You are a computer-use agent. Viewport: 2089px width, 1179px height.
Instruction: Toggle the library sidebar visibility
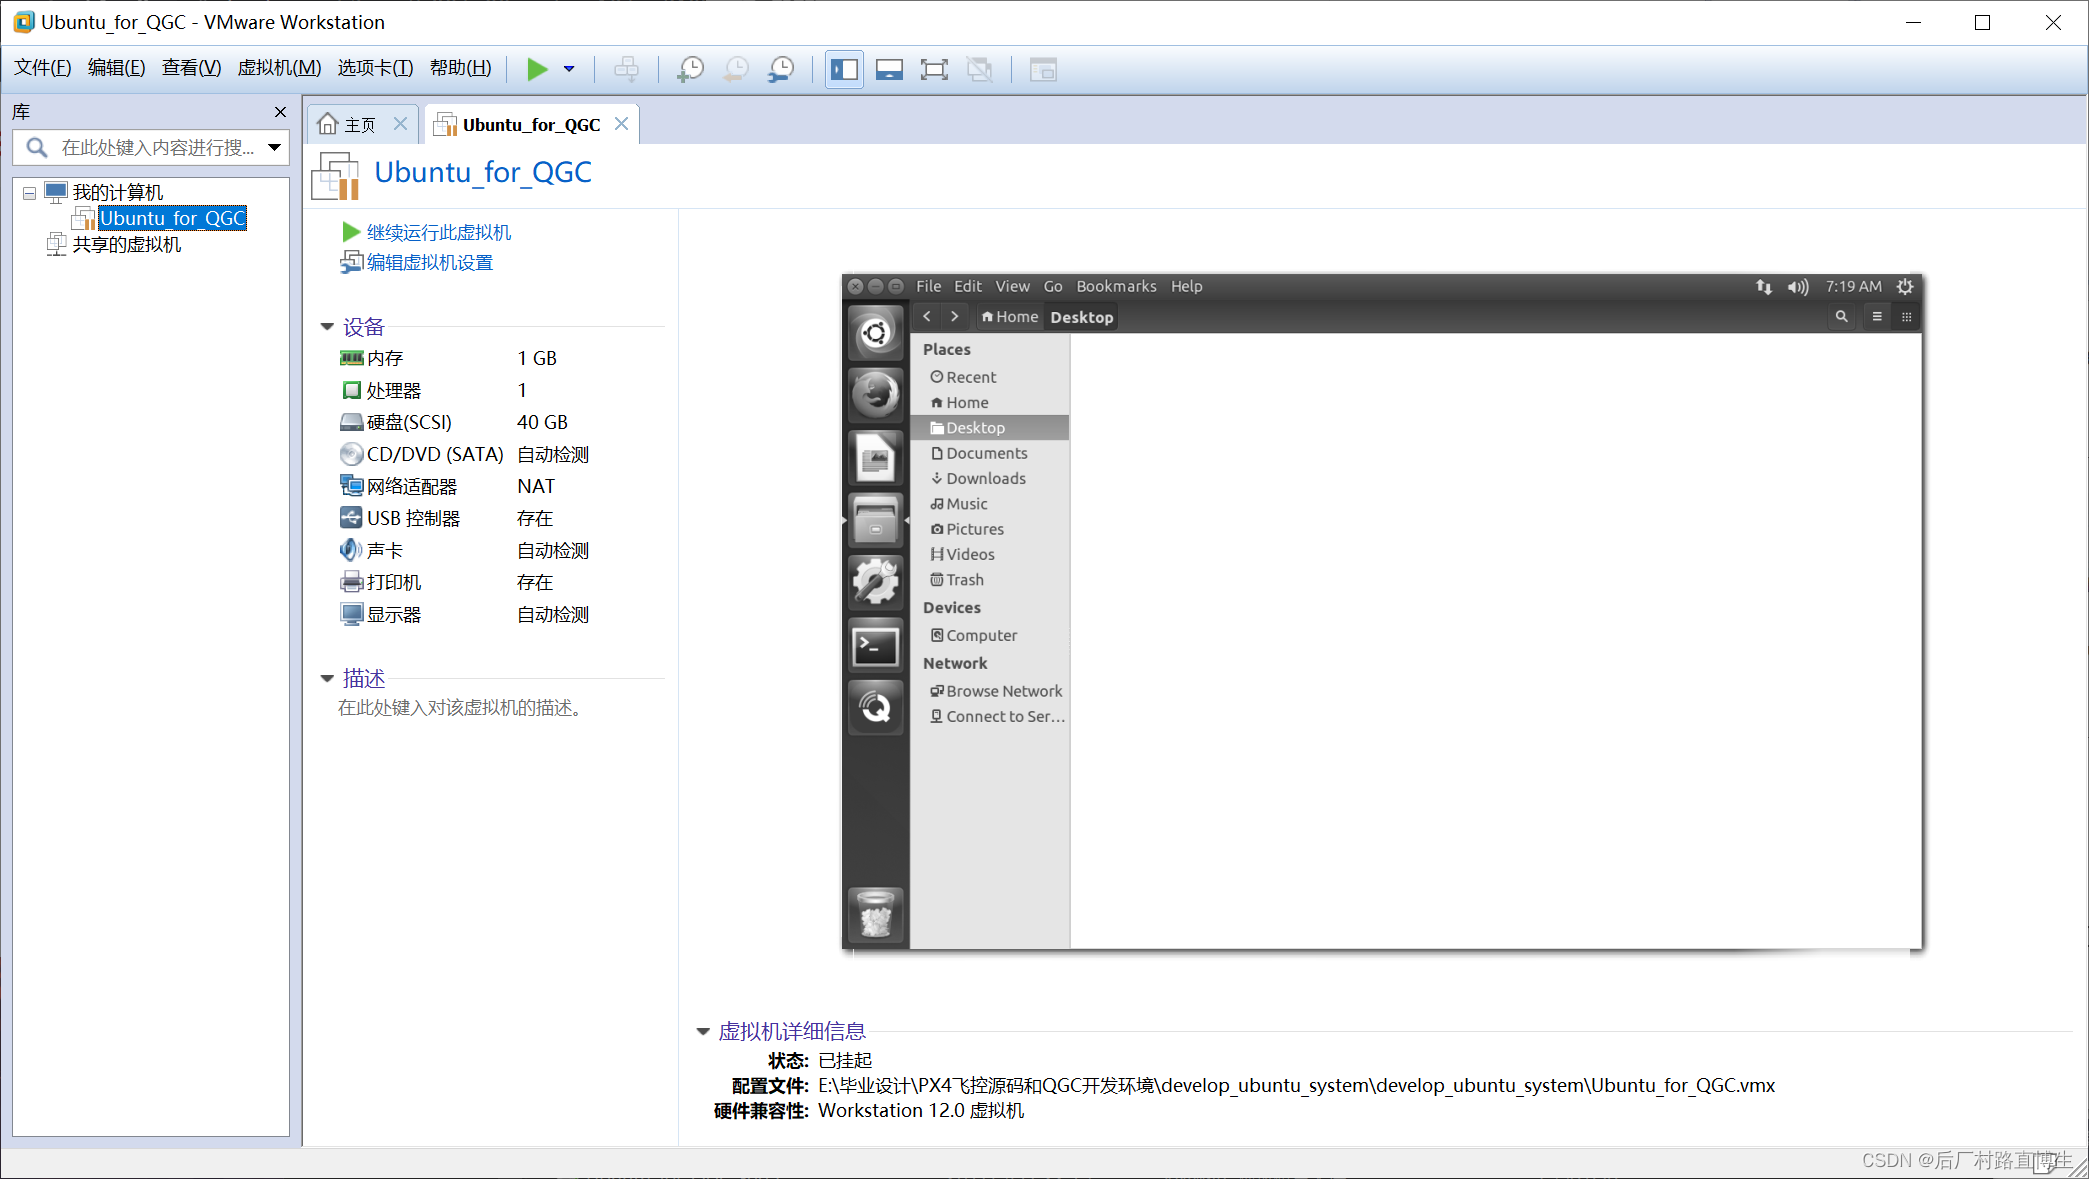844,69
